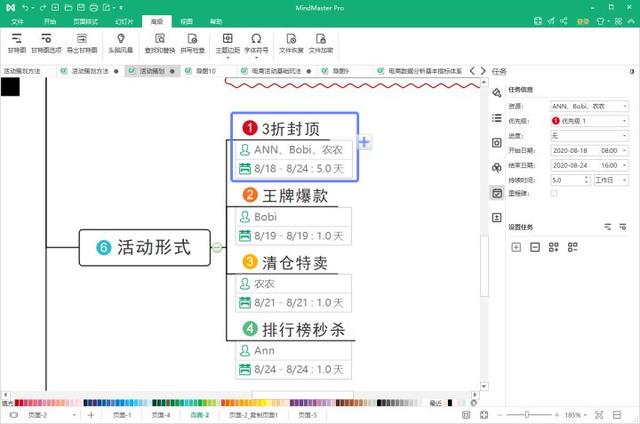Click Export Gantt chart (导出甘特图) icon
Screen dimensions: 640x424
tap(82, 43)
